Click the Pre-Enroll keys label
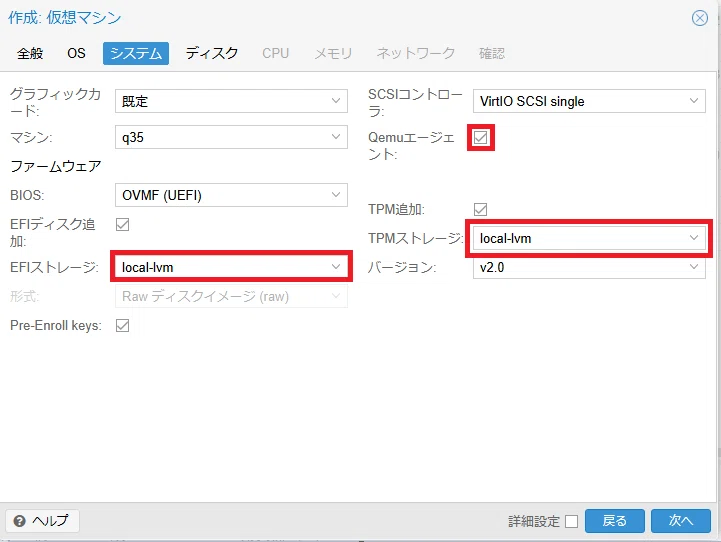Screen dimensions: 721x542 [x=56, y=325]
